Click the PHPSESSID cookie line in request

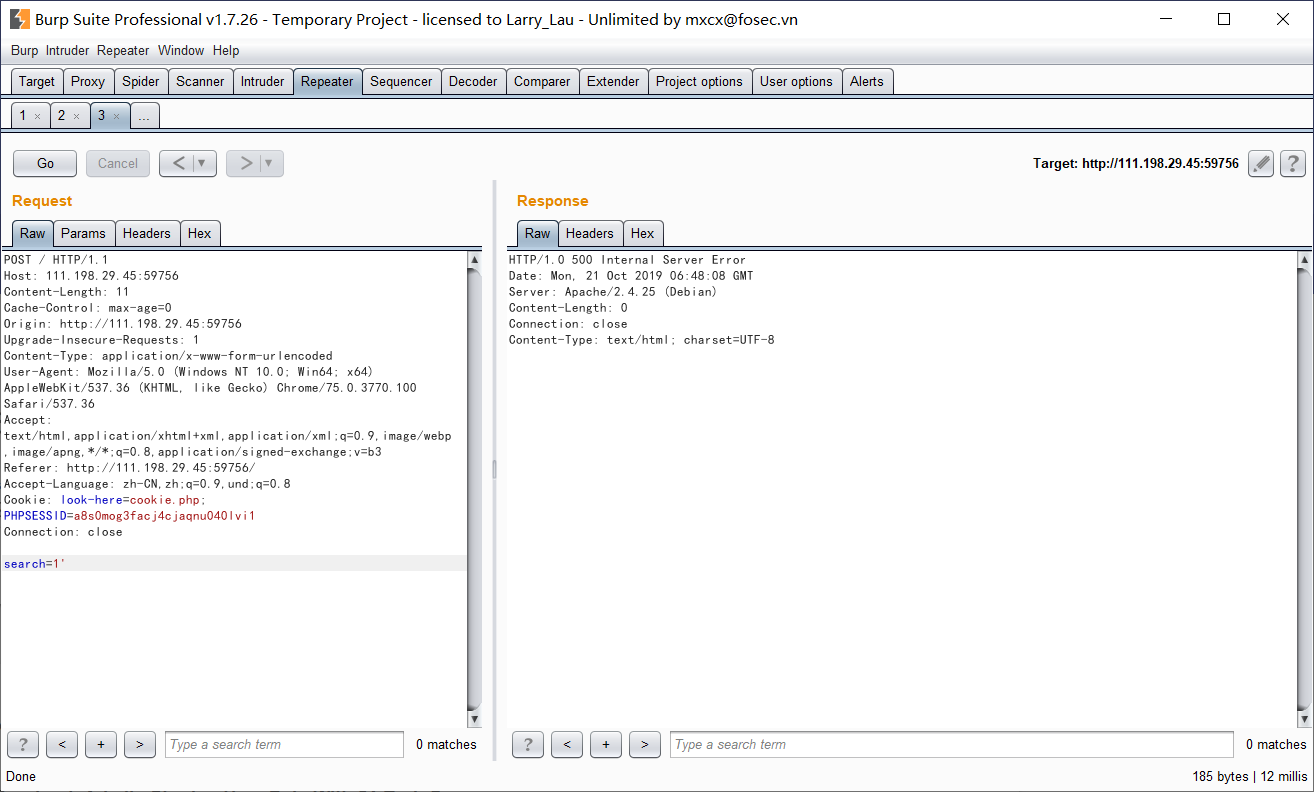[x=129, y=516]
